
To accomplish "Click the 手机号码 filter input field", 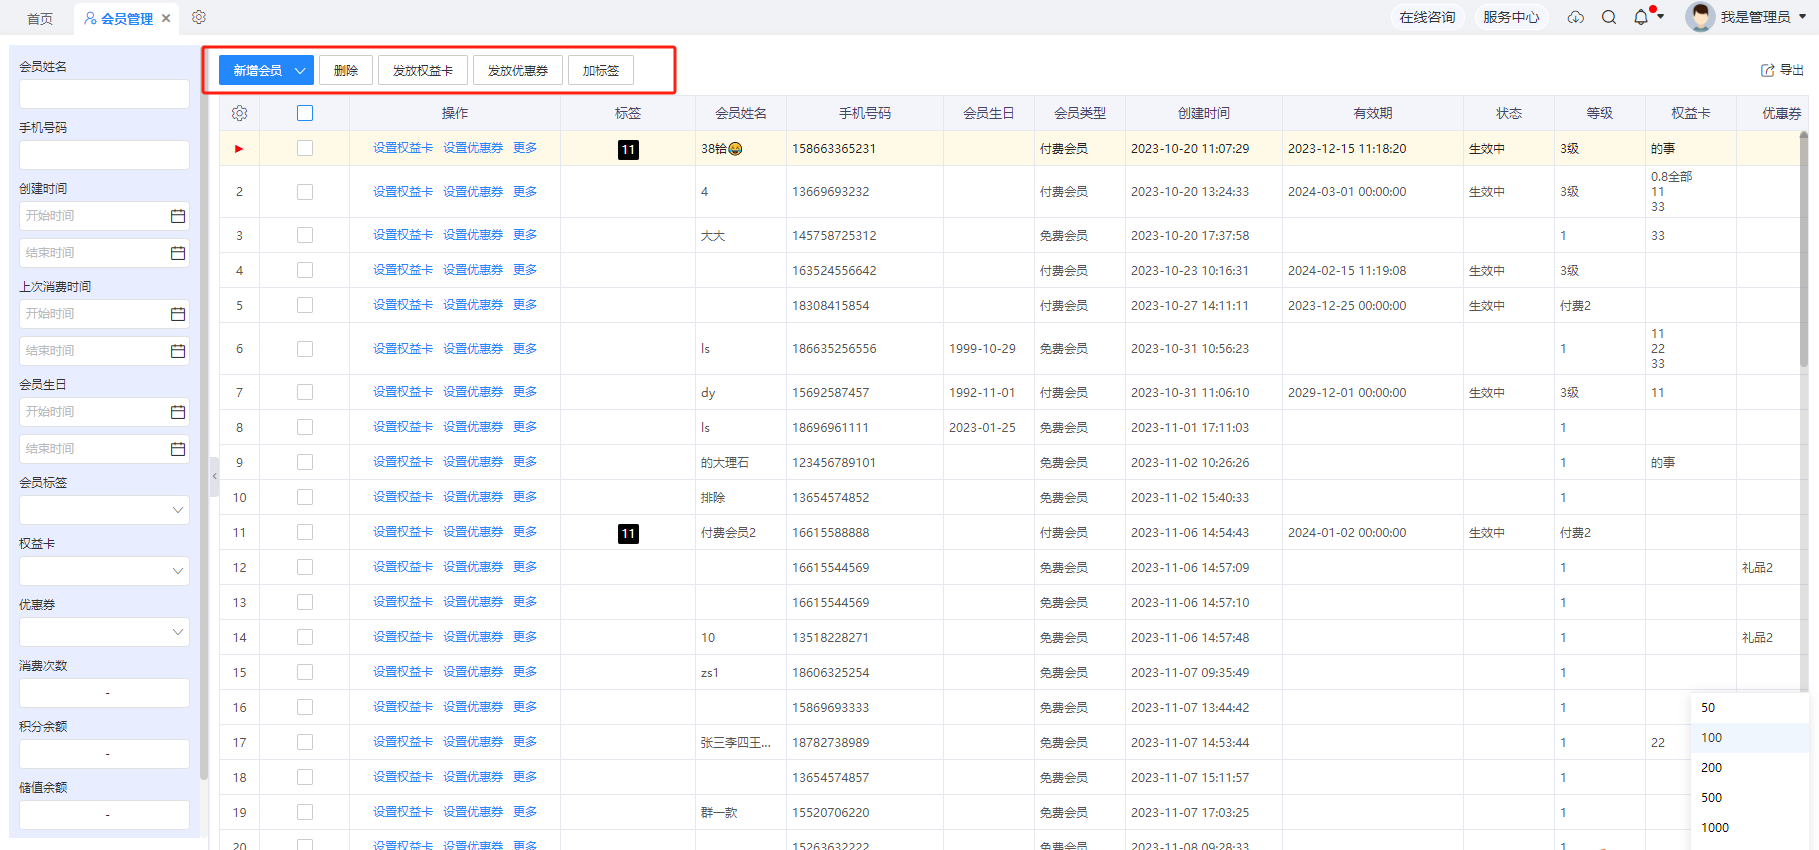I will coord(104,155).
